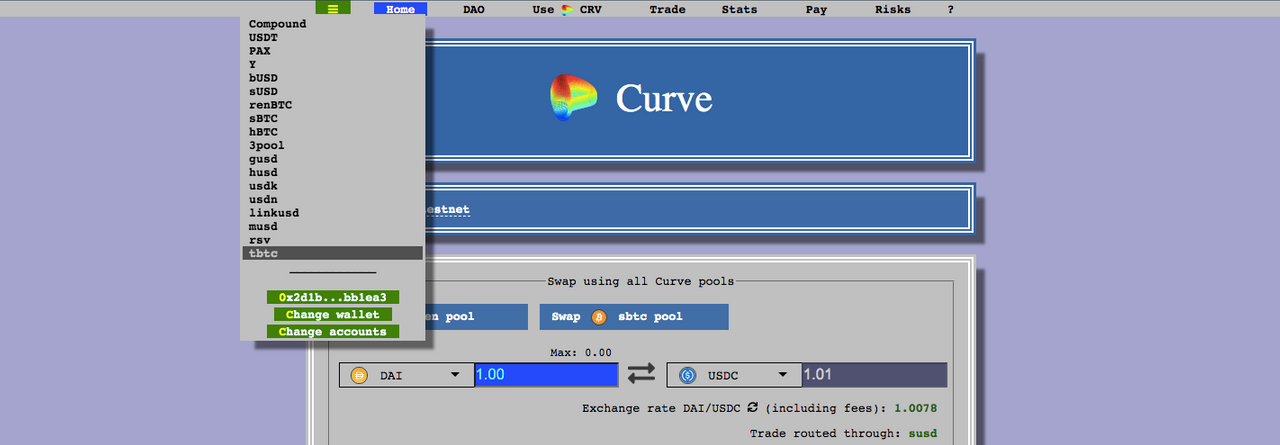Select rsv pool in the list
Image resolution: width=1280 pixels, height=445 pixels.
[x=332, y=240]
